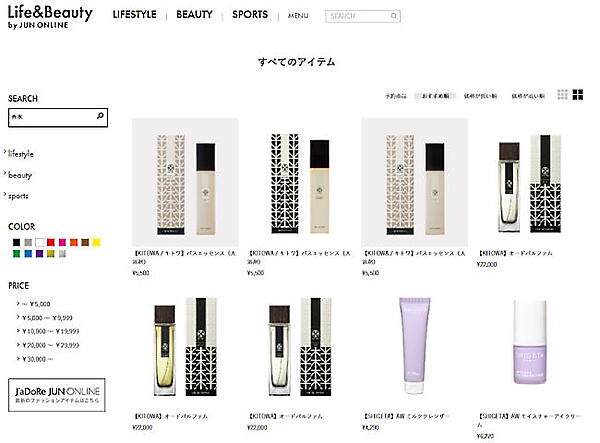Viewport: 600px width, 443px height.
Task: Switch to large grid view icon
Action: [x=578, y=94]
